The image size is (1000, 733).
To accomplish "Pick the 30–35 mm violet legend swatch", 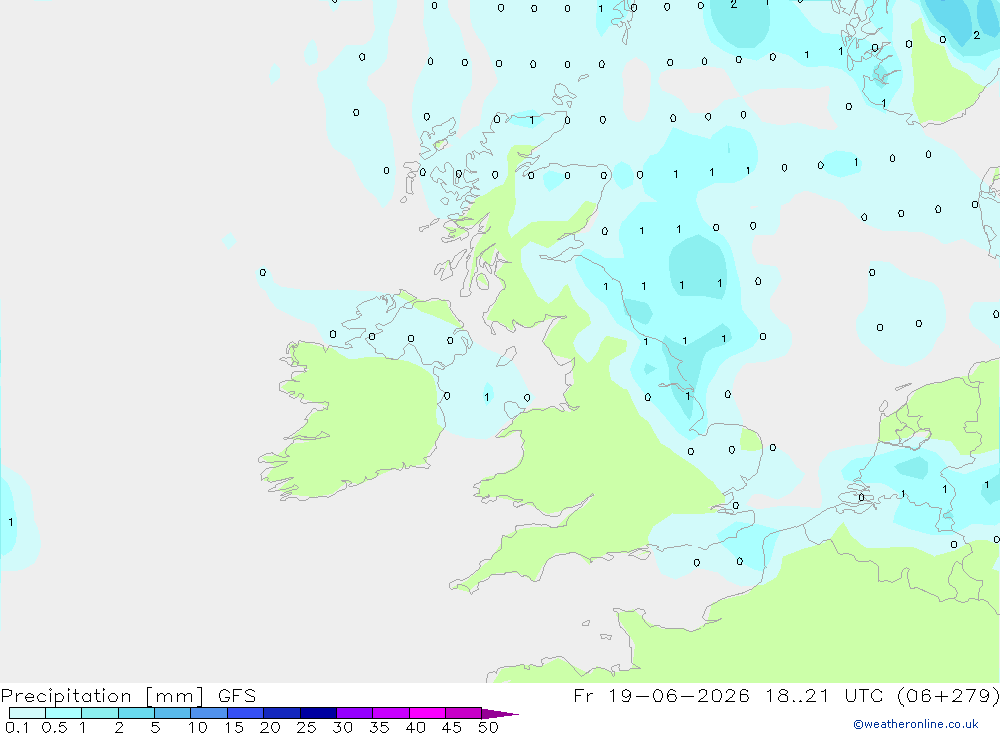I will [x=355, y=713].
